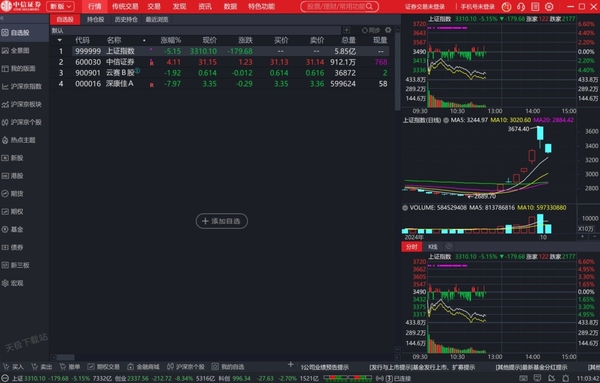Click the circle icon left of 上证 in status bar
This screenshot has width=600, height=383.
click(x=5, y=378)
